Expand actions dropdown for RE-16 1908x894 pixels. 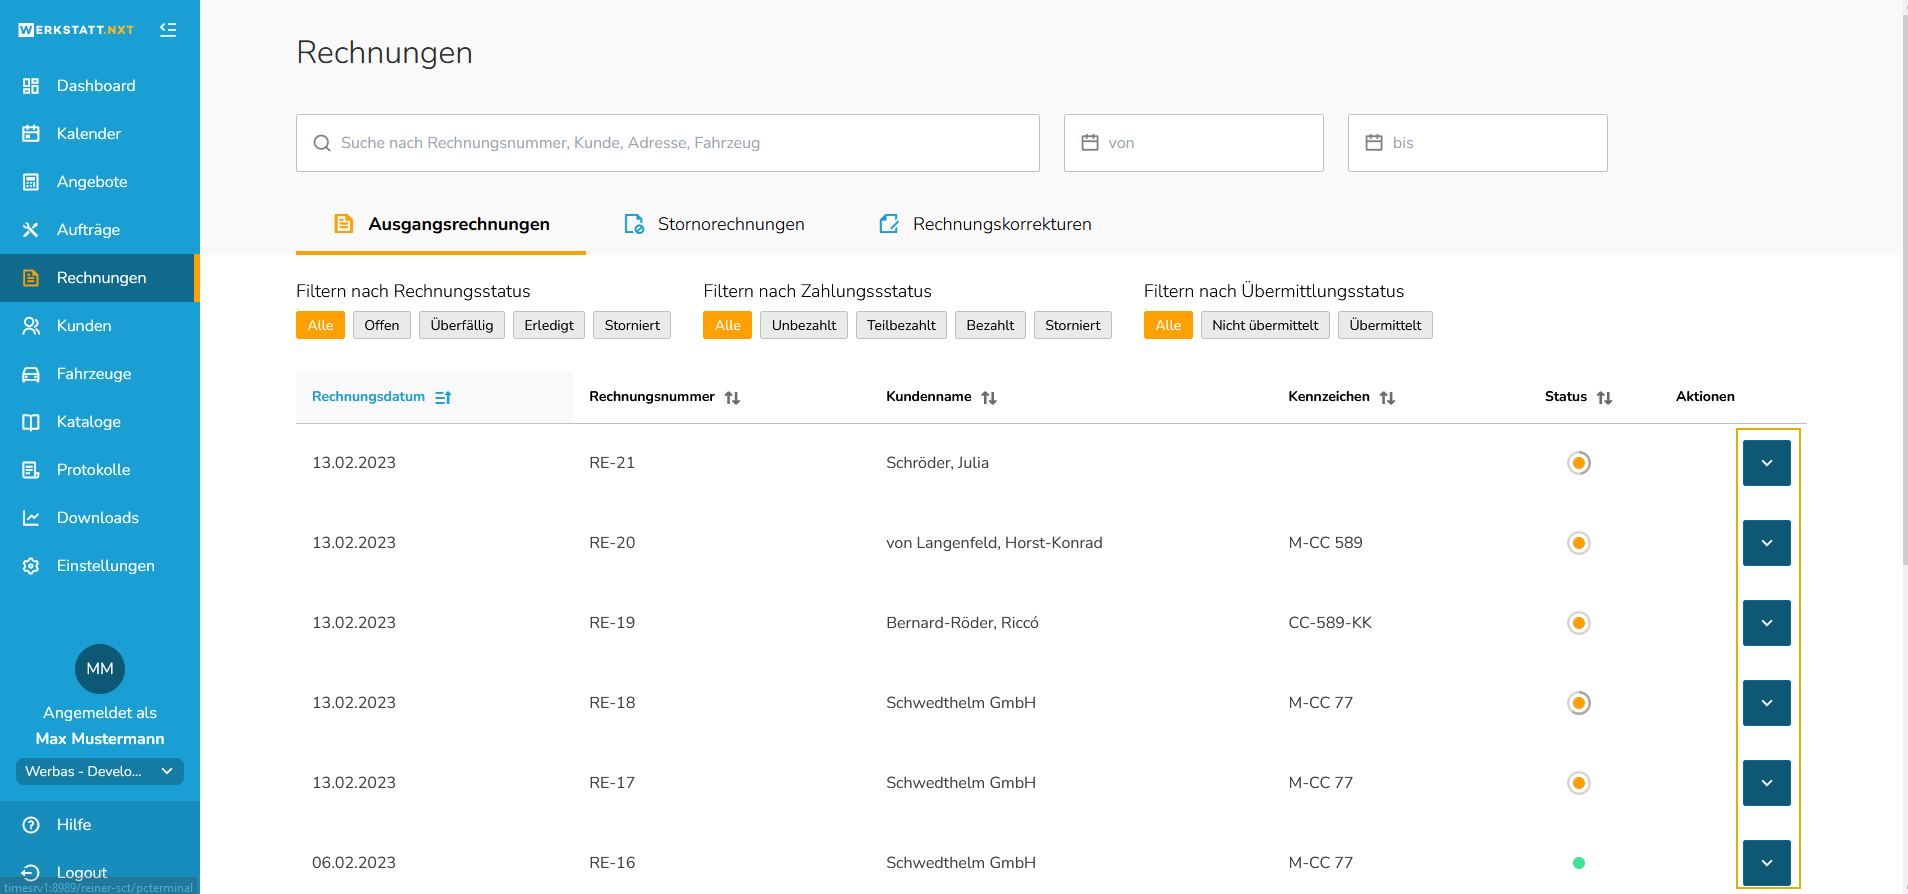click(1767, 863)
